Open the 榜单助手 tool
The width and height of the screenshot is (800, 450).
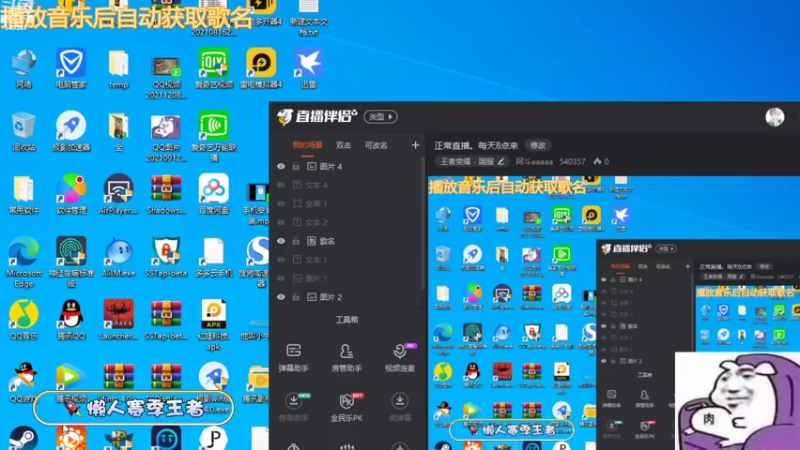pyautogui.click(x=294, y=407)
